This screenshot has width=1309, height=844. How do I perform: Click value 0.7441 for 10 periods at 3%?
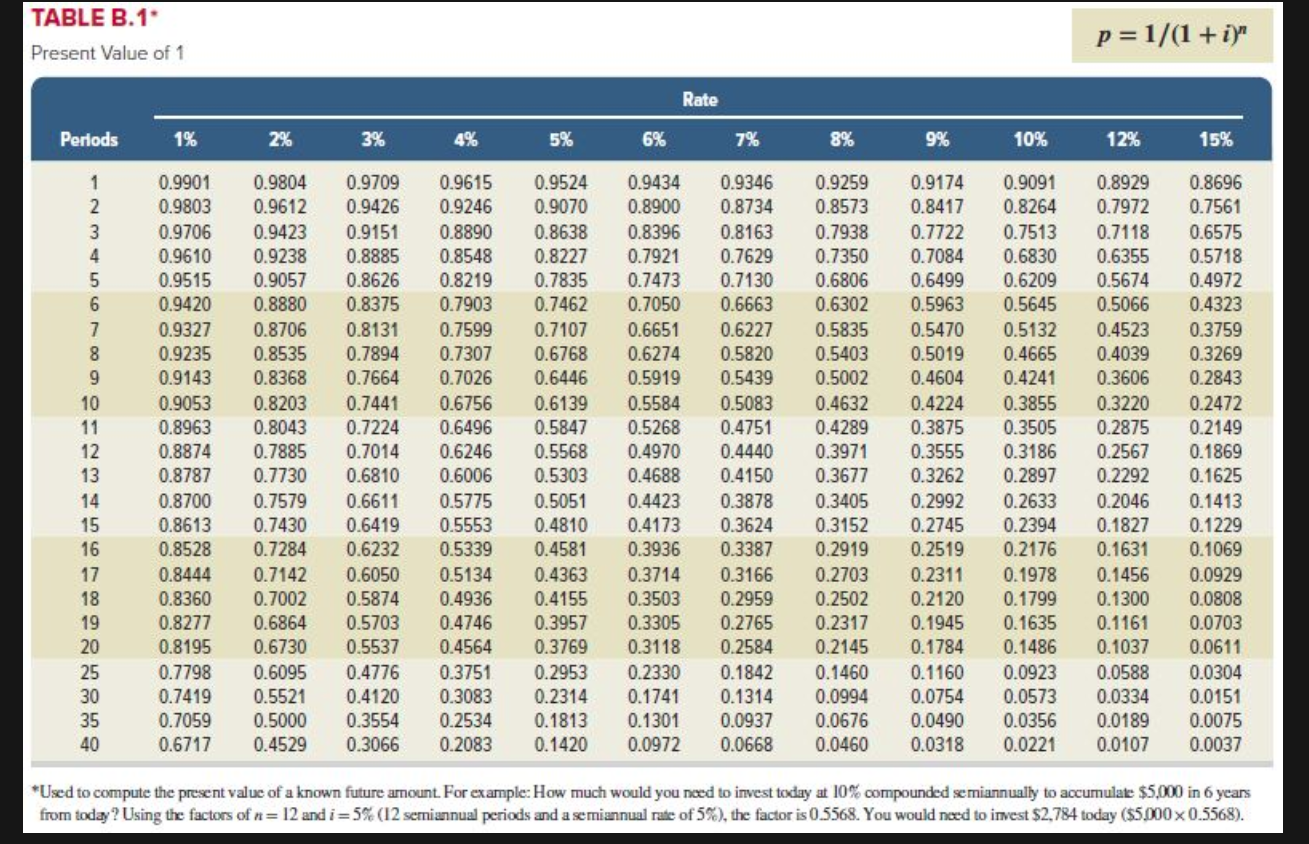point(372,405)
